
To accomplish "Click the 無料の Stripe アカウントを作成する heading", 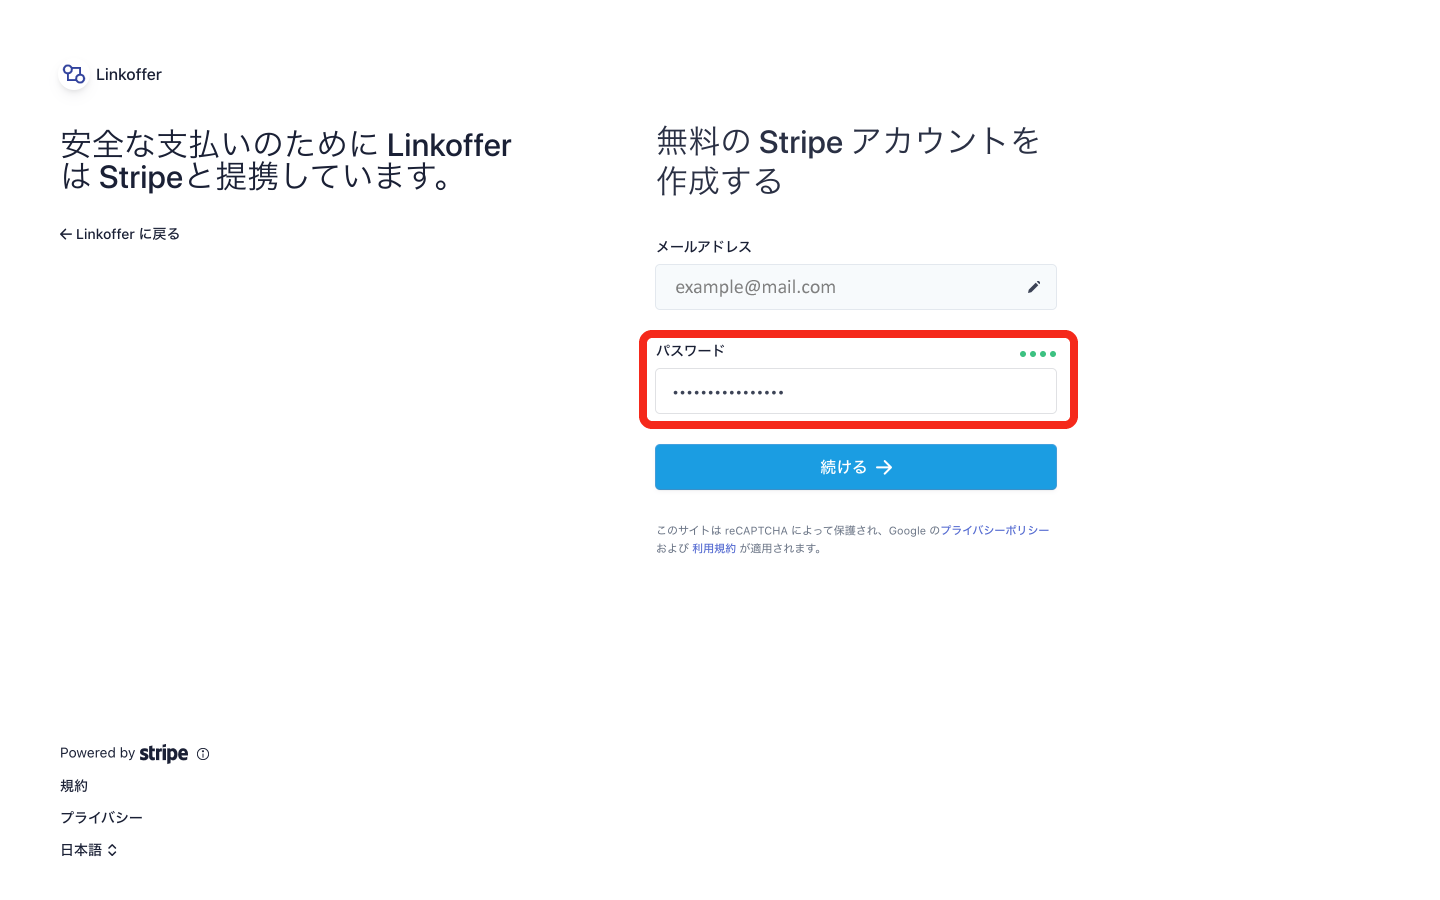I will pos(848,160).
